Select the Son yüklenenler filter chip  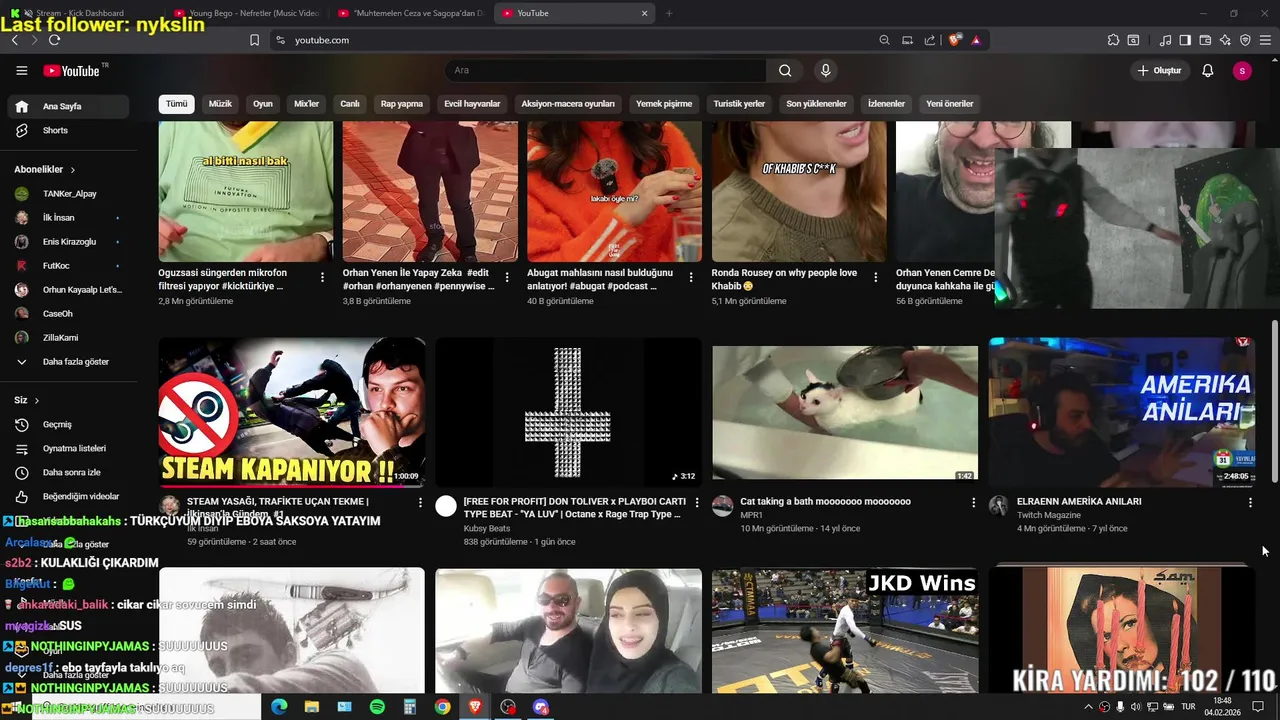(816, 104)
